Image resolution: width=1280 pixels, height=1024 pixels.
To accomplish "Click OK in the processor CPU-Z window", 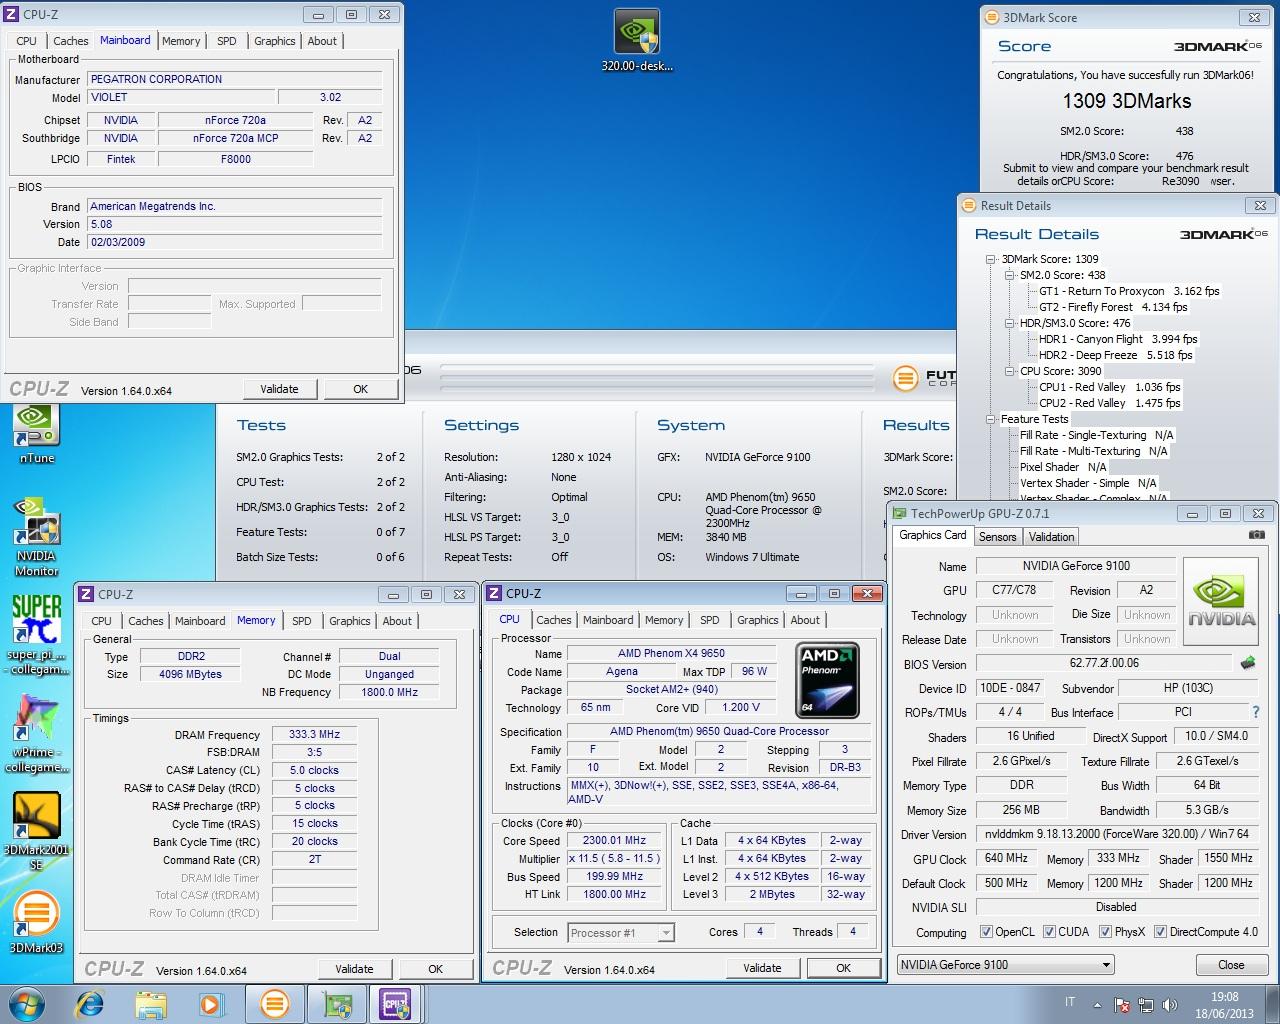I will click(843, 968).
